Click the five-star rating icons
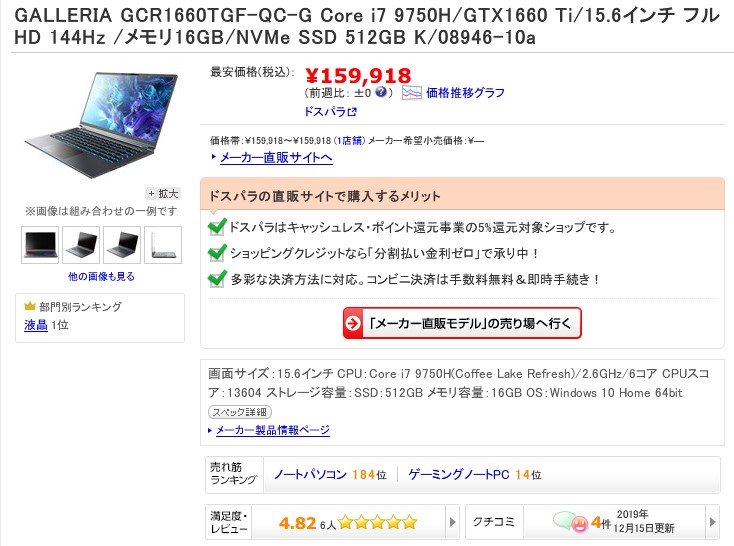The width and height of the screenshot is (734, 546). coord(377,522)
